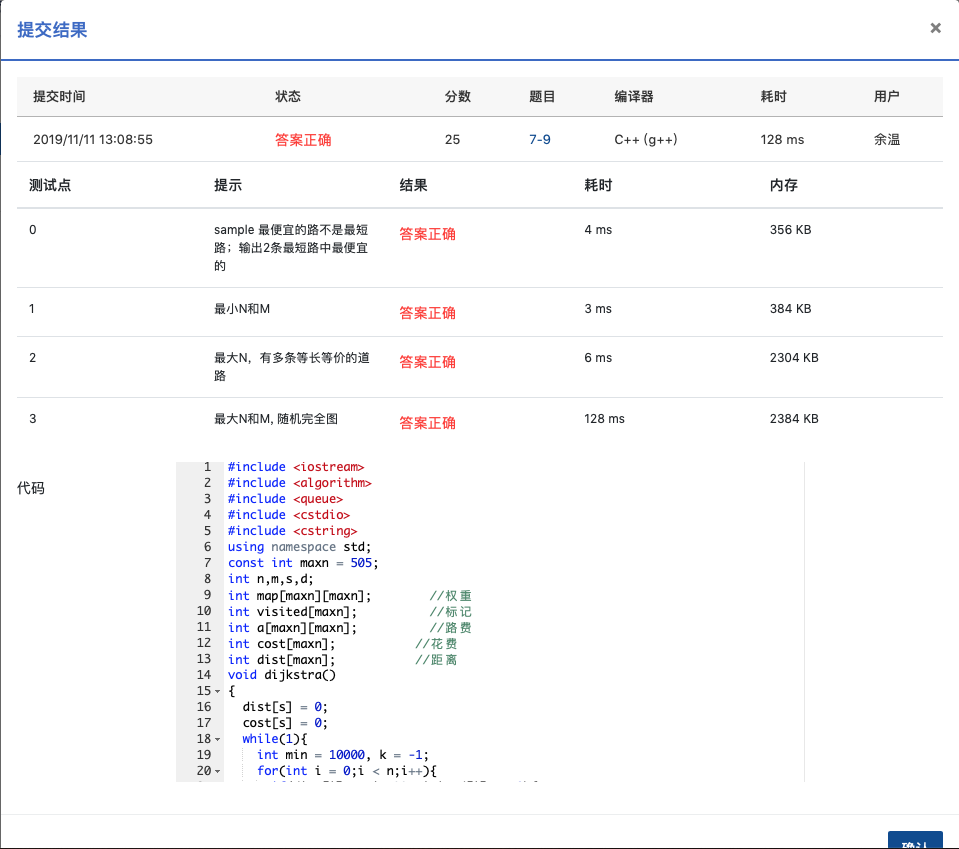Click the code line const int maxn = 505
The image size is (959, 849).
[x=303, y=563]
